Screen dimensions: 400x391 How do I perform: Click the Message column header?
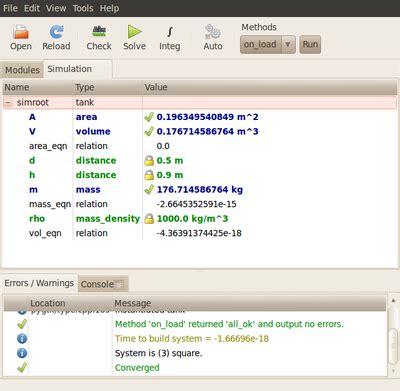coord(249,303)
